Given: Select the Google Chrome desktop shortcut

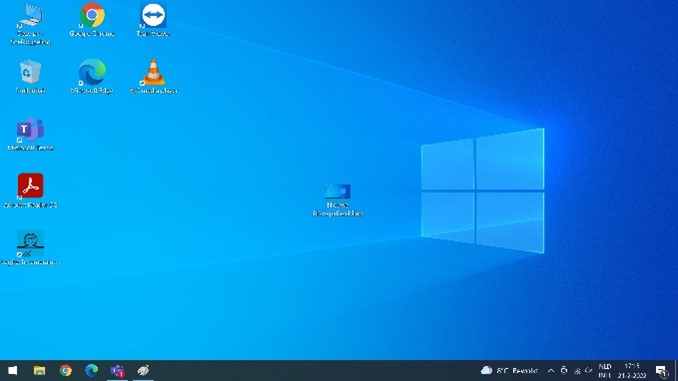Looking at the screenshot, I should click(x=92, y=19).
